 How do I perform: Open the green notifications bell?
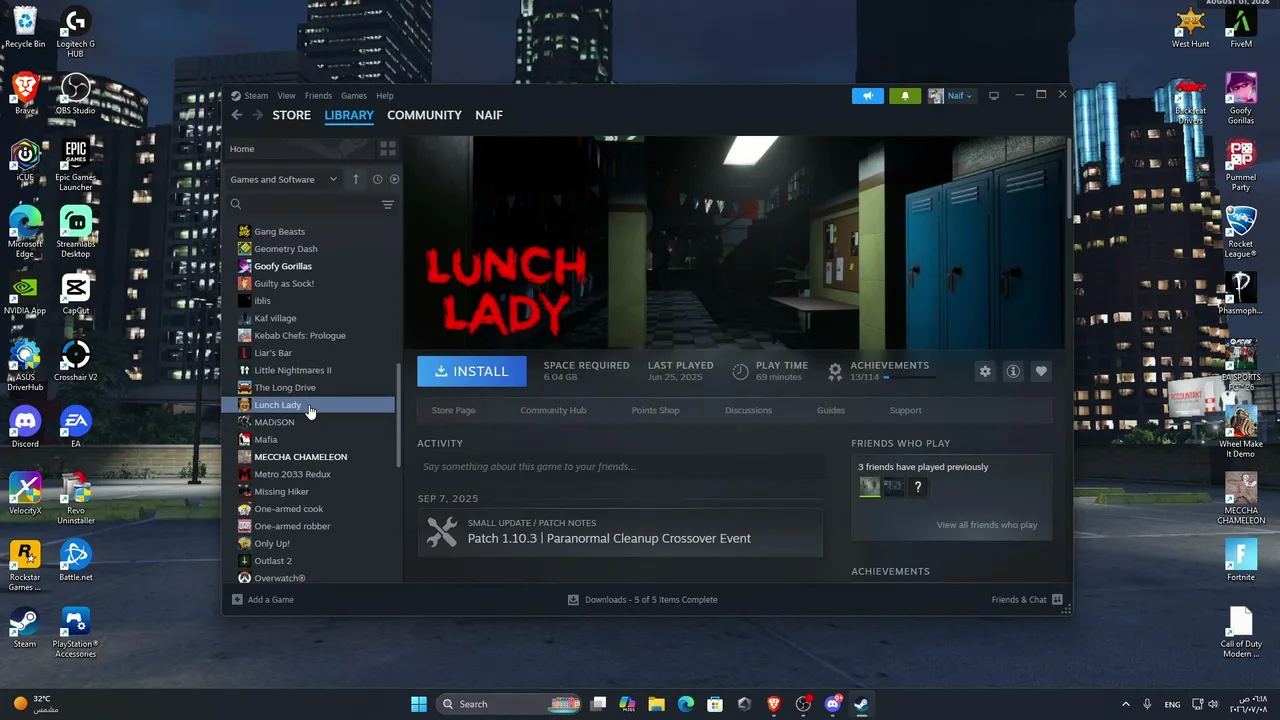click(905, 96)
